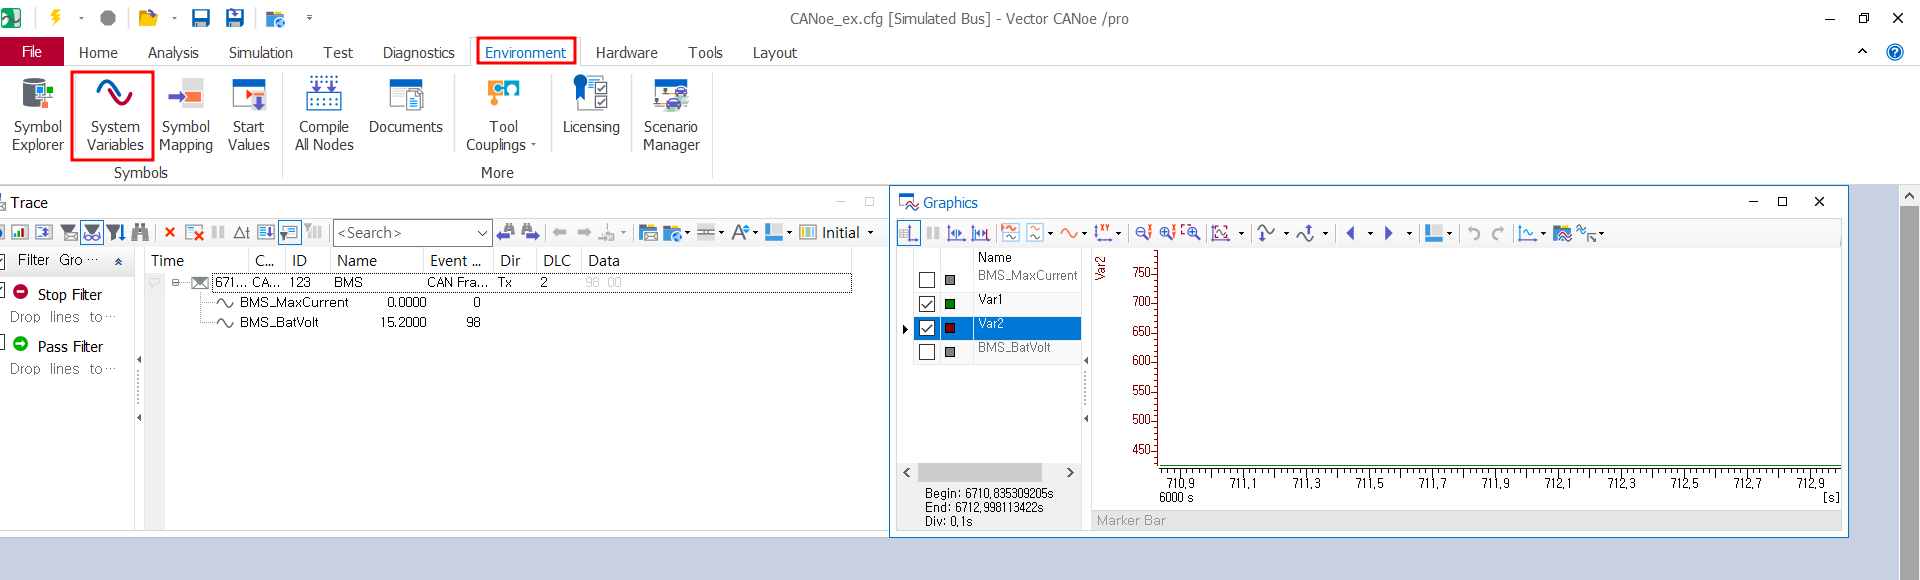Open the Documents window
The width and height of the screenshot is (1920, 580).
pos(405,107)
